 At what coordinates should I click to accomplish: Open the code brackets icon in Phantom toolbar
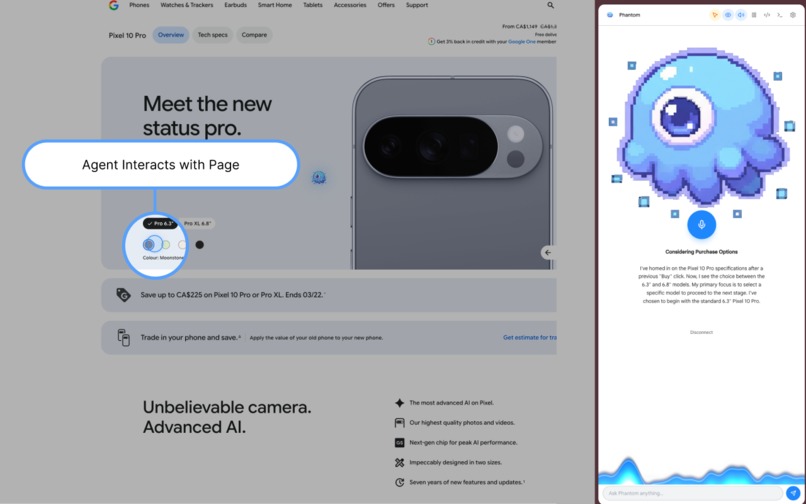coord(767,15)
